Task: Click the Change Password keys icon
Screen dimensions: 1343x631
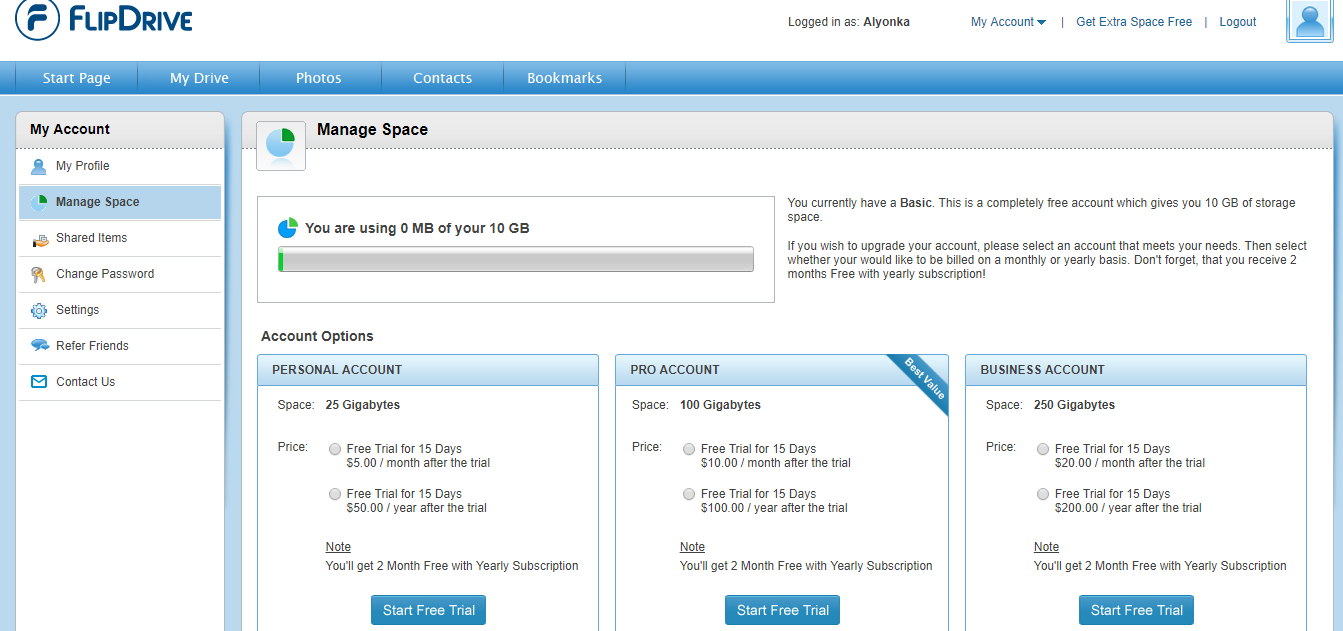Action: coord(39,274)
